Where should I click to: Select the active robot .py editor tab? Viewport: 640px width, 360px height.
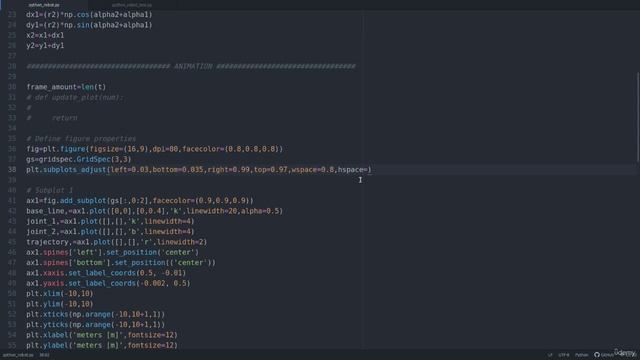[44, 5]
